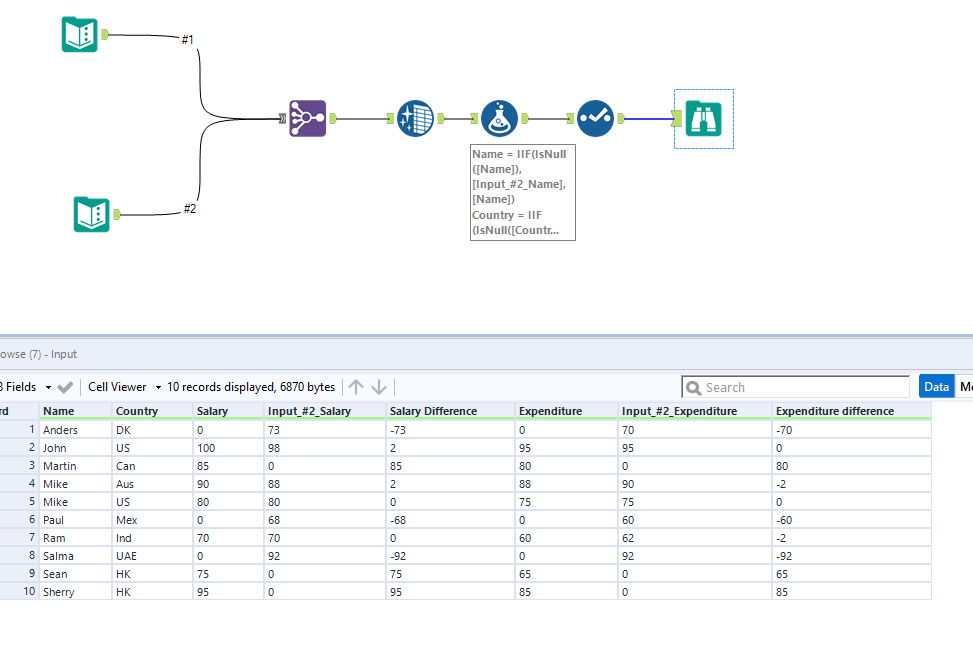Click the down arrow next records icon
The image size is (973, 647).
click(x=379, y=387)
